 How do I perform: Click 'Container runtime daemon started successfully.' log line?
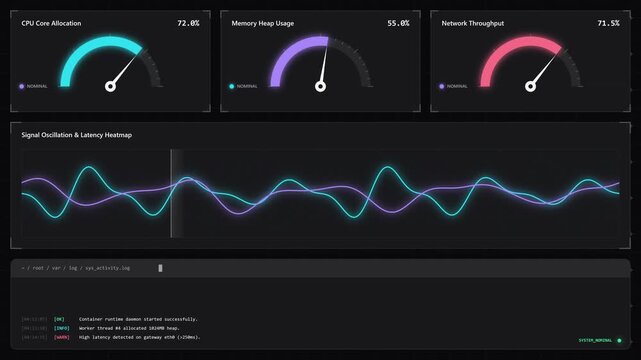[x=138, y=319]
